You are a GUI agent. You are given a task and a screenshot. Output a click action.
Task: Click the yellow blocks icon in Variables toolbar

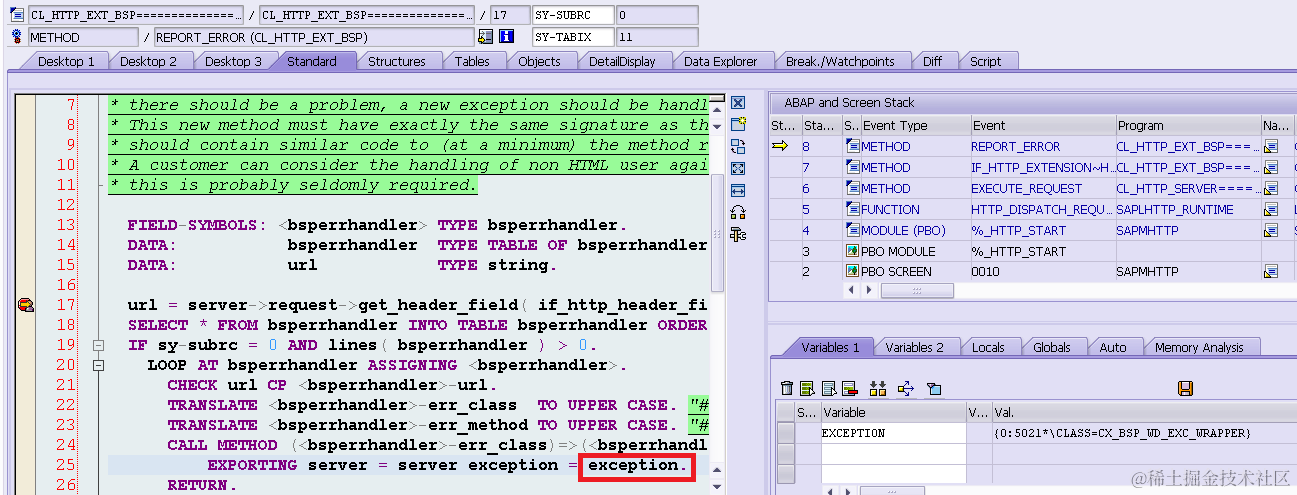pyautogui.click(x=878, y=388)
